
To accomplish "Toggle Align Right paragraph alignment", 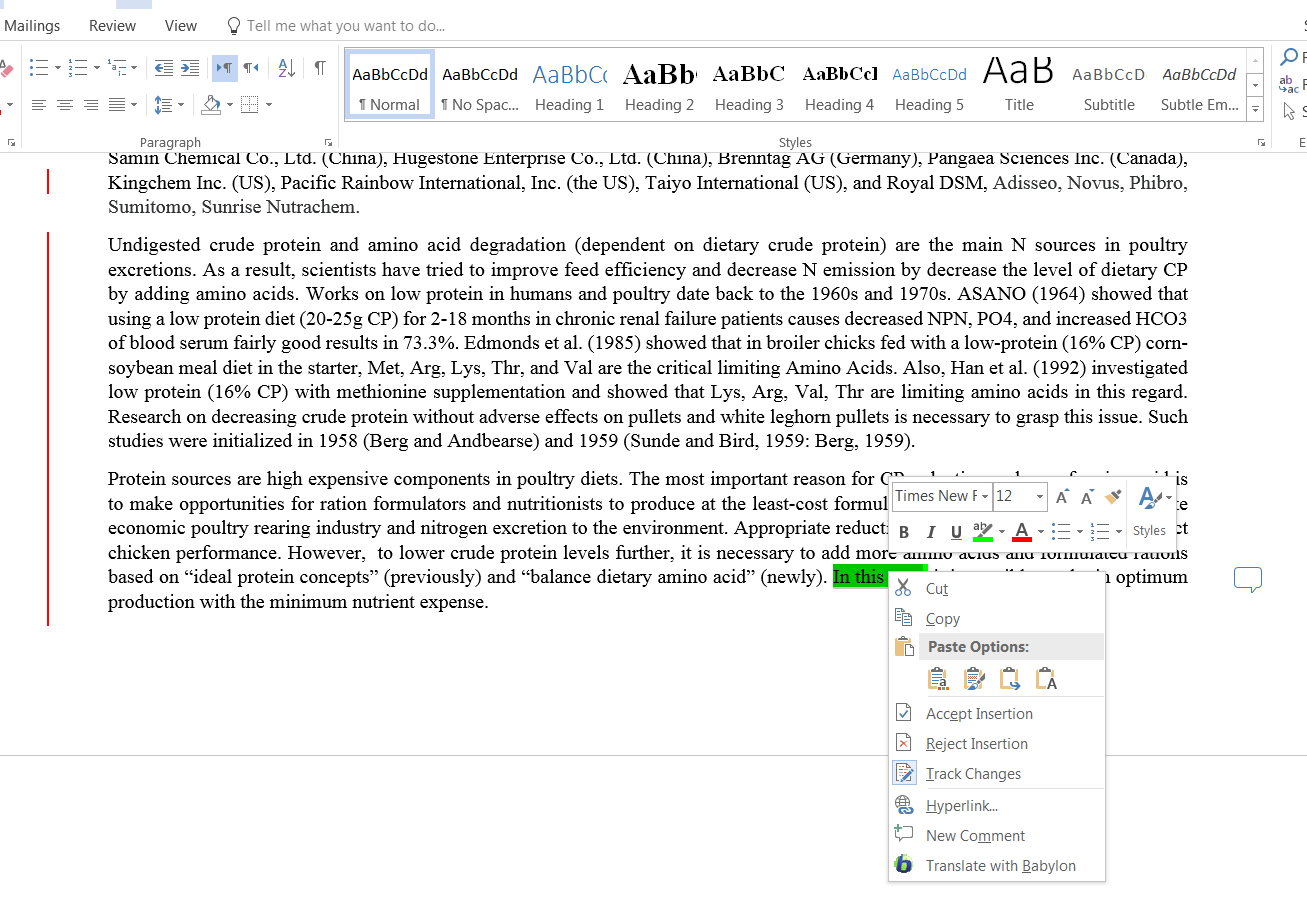I will coord(91,105).
